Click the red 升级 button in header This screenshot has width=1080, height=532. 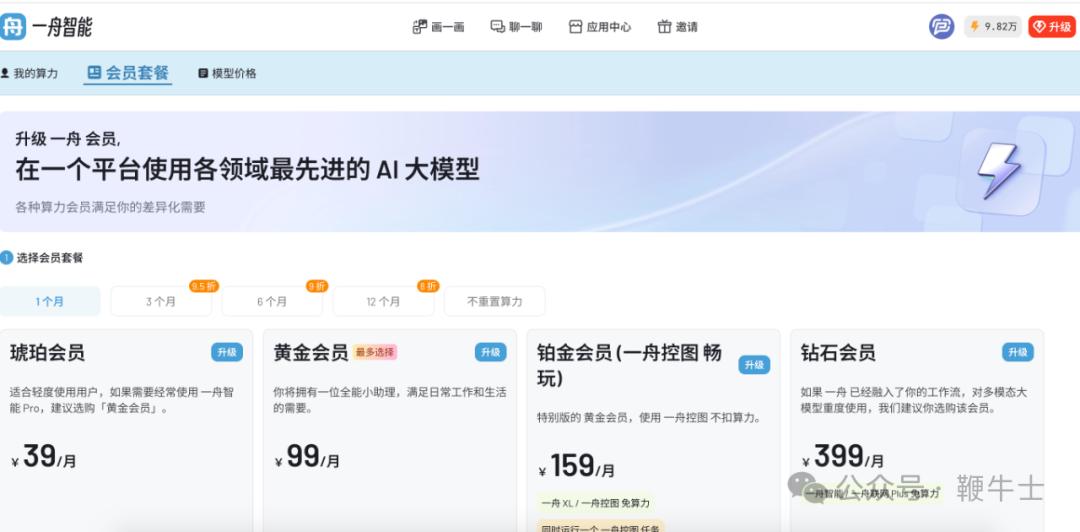1052,27
